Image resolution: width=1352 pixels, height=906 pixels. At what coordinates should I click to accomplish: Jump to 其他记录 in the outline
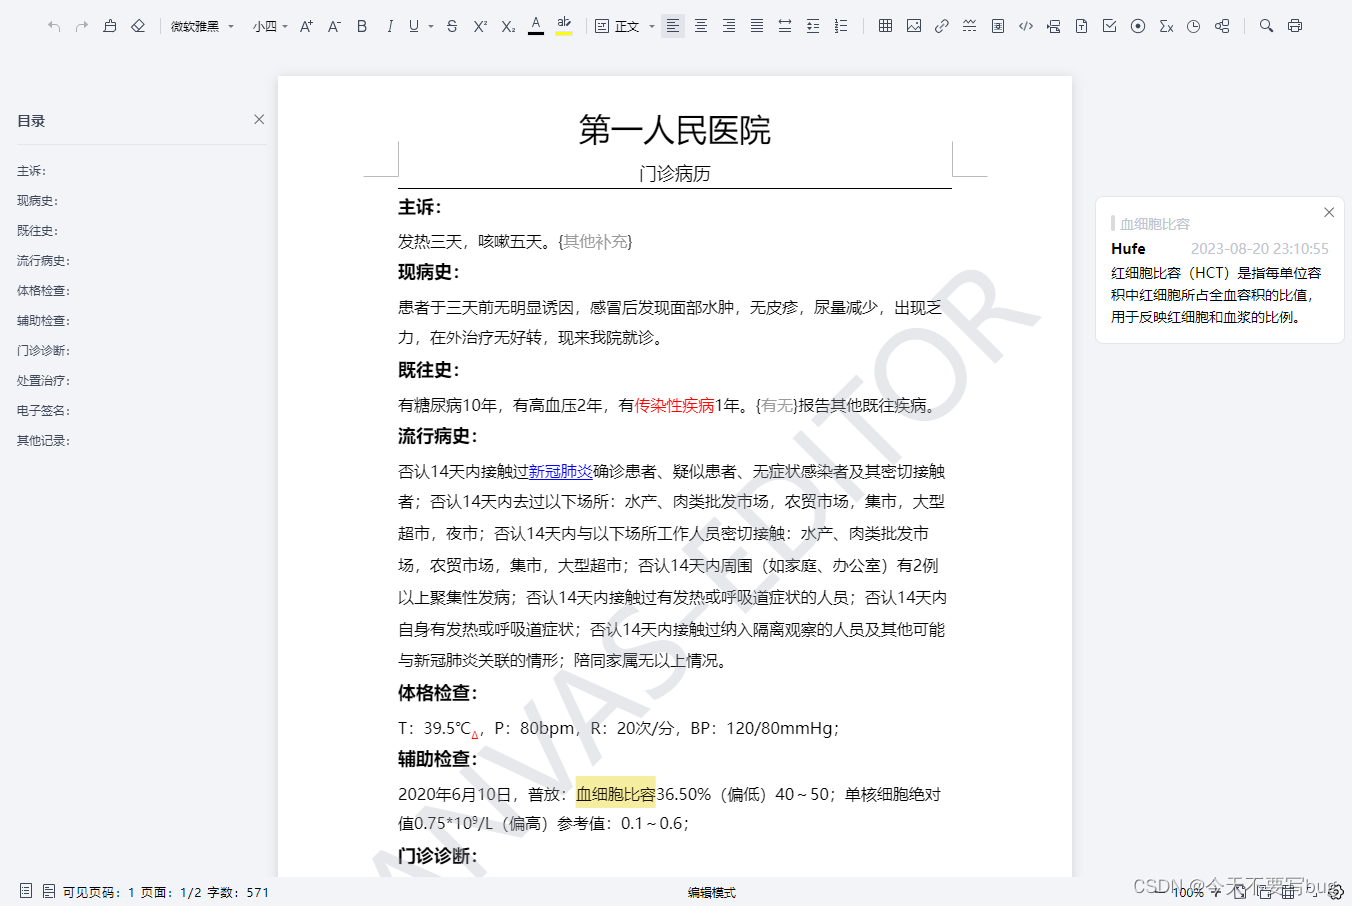click(x=43, y=441)
